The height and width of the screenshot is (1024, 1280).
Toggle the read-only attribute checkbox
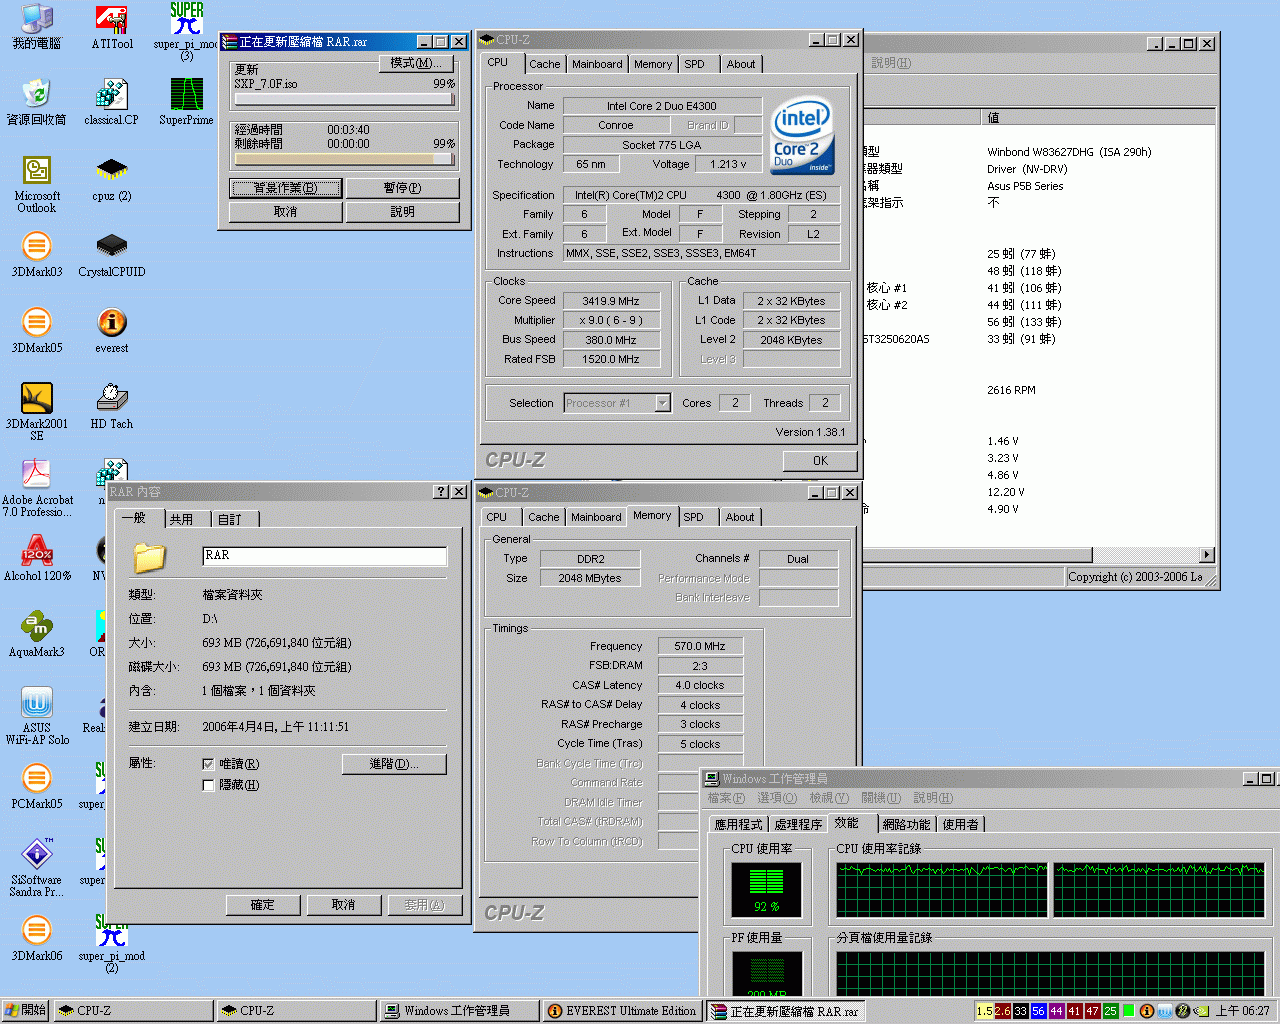tap(208, 764)
